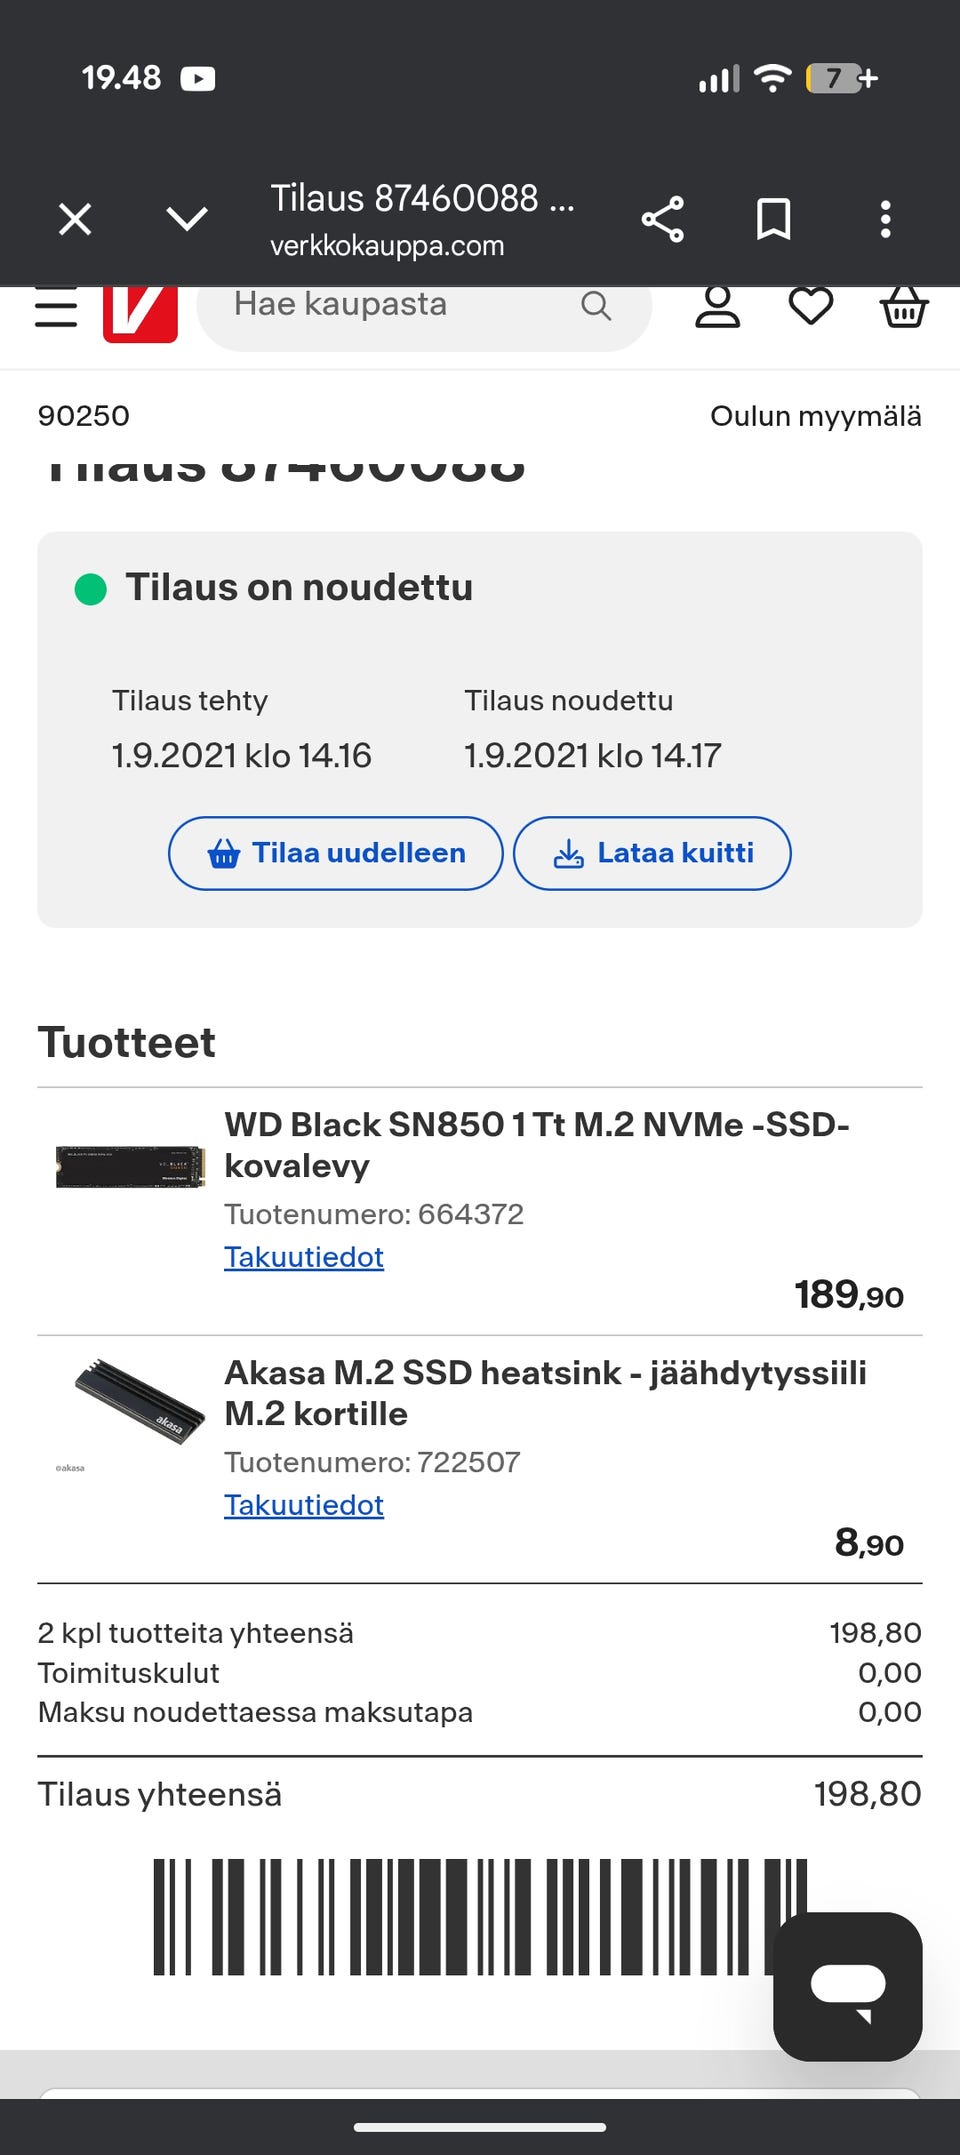Open the user account icon
The width and height of the screenshot is (960, 2155).
click(717, 306)
